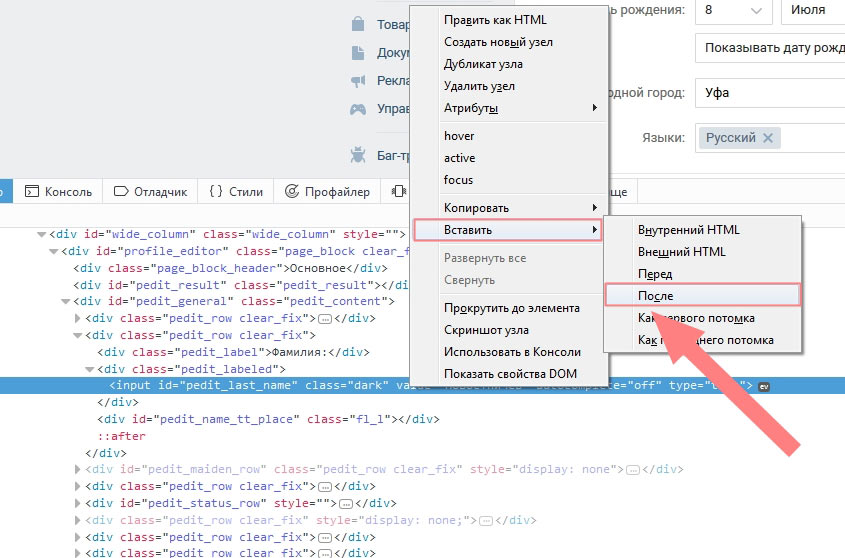The height and width of the screenshot is (558, 845).
Task: Click the Профайлер gauge icon
Action: coord(292,191)
